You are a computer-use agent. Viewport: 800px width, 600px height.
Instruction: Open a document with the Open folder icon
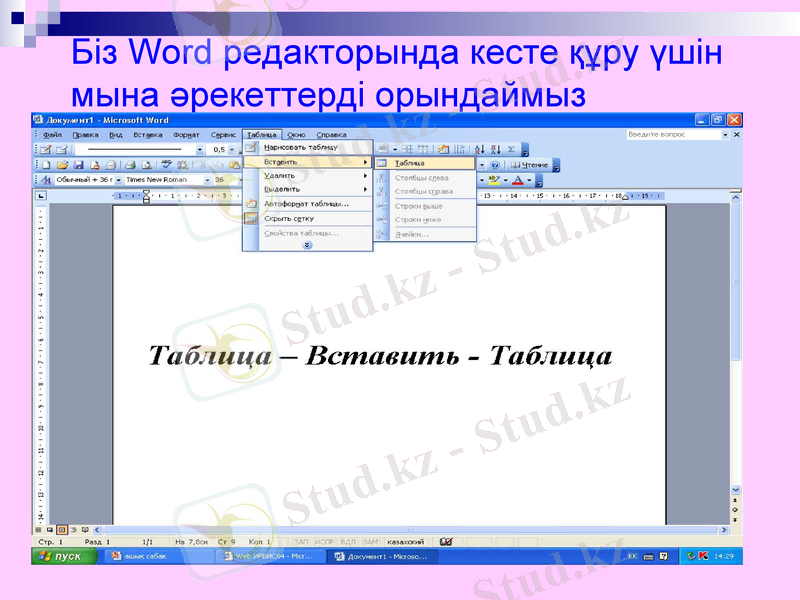62,164
